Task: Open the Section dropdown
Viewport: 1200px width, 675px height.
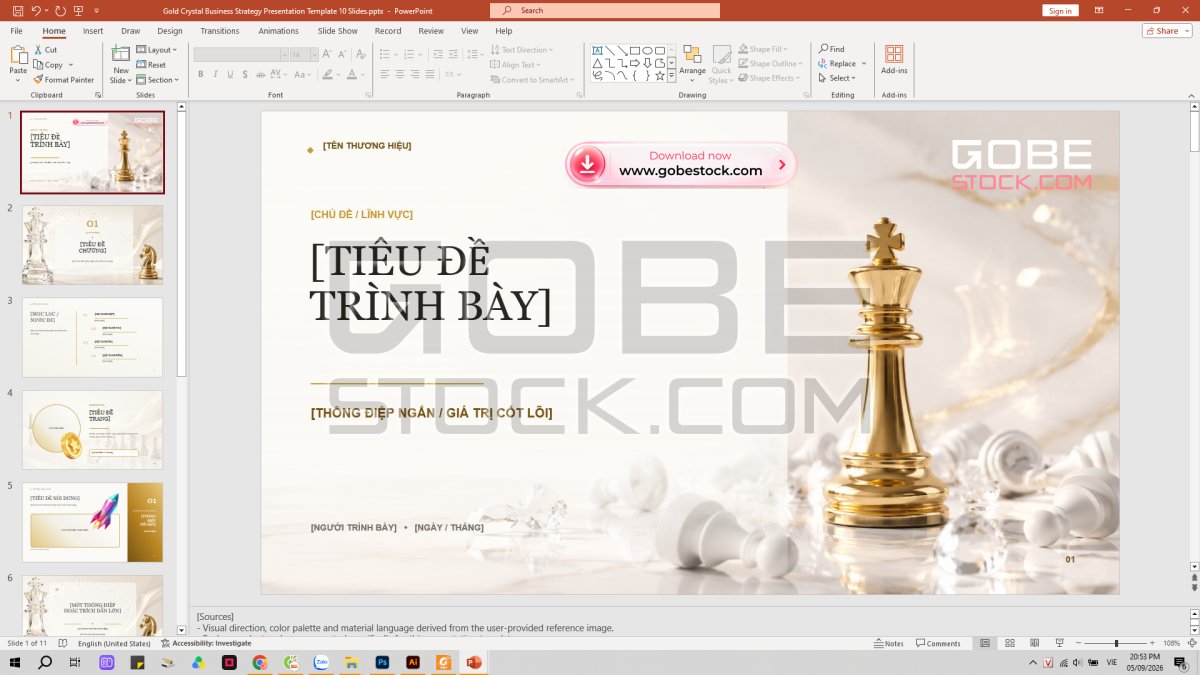Action: pyautogui.click(x=157, y=80)
